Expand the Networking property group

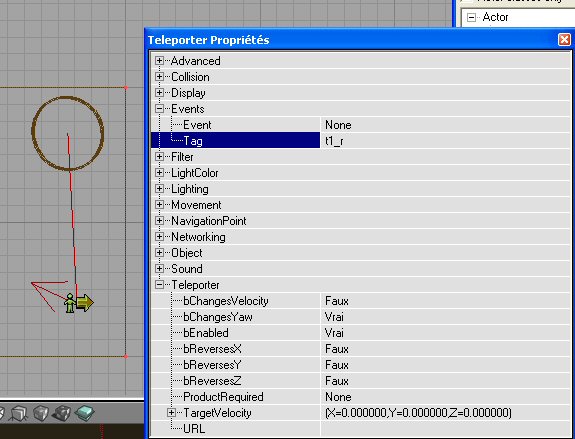159,237
